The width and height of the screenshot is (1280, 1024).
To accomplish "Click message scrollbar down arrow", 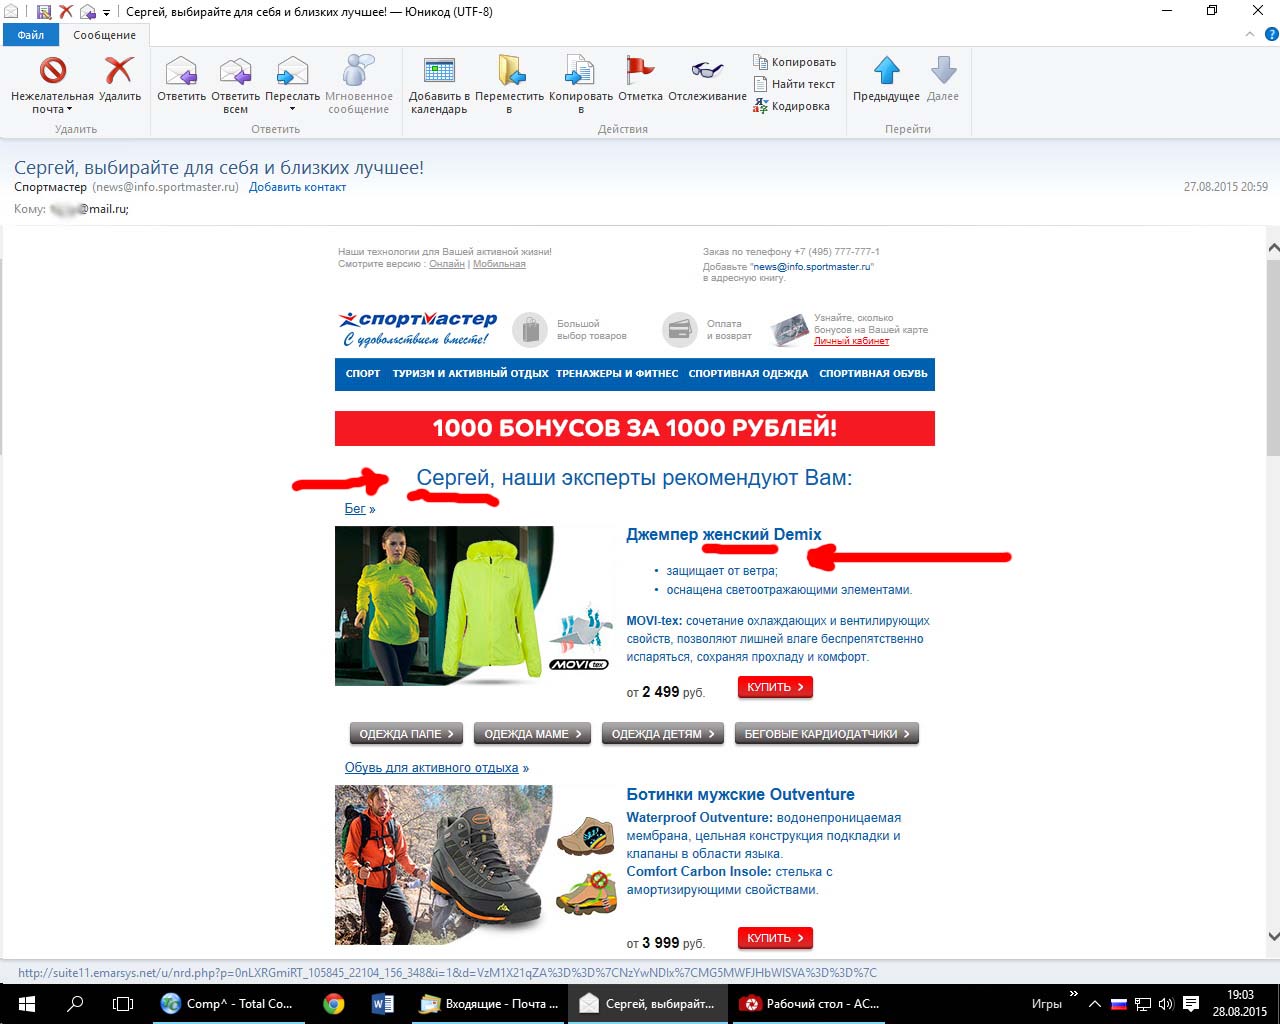I will click(1273, 937).
